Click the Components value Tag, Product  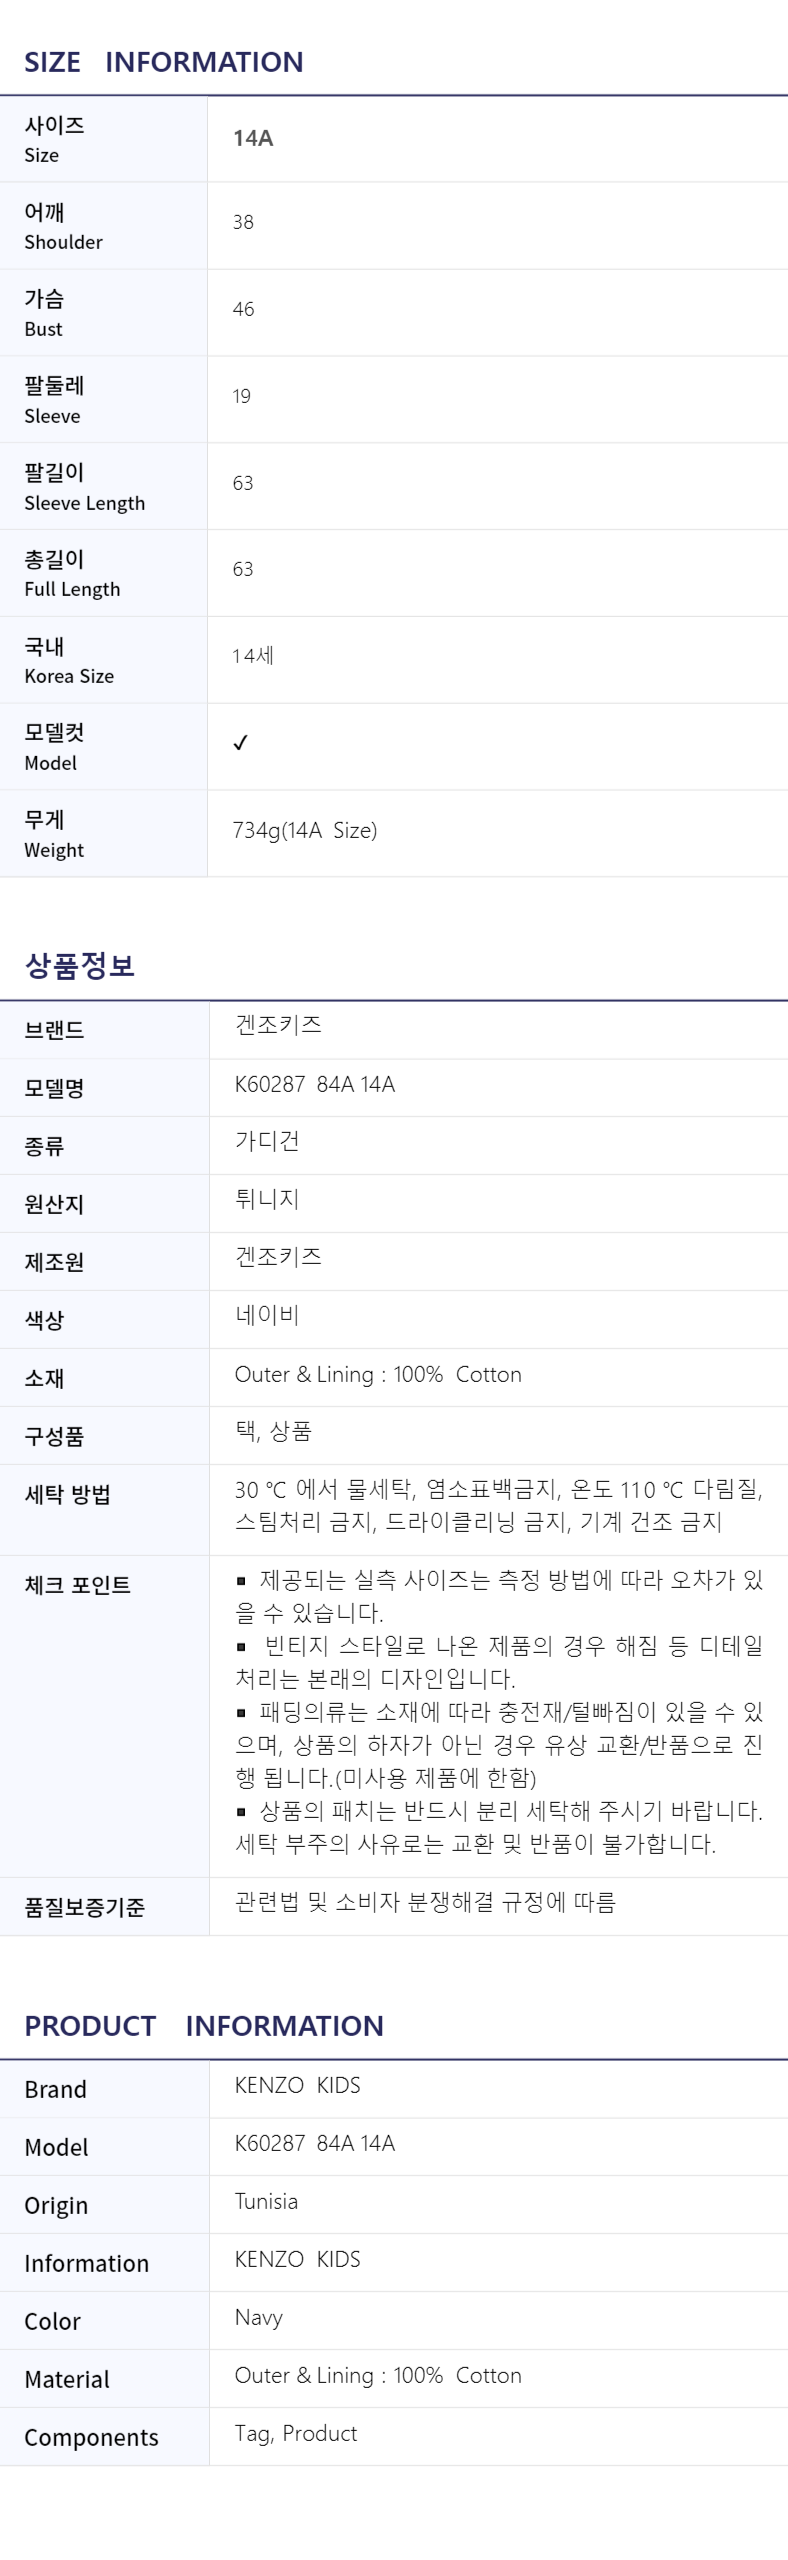click(296, 2433)
